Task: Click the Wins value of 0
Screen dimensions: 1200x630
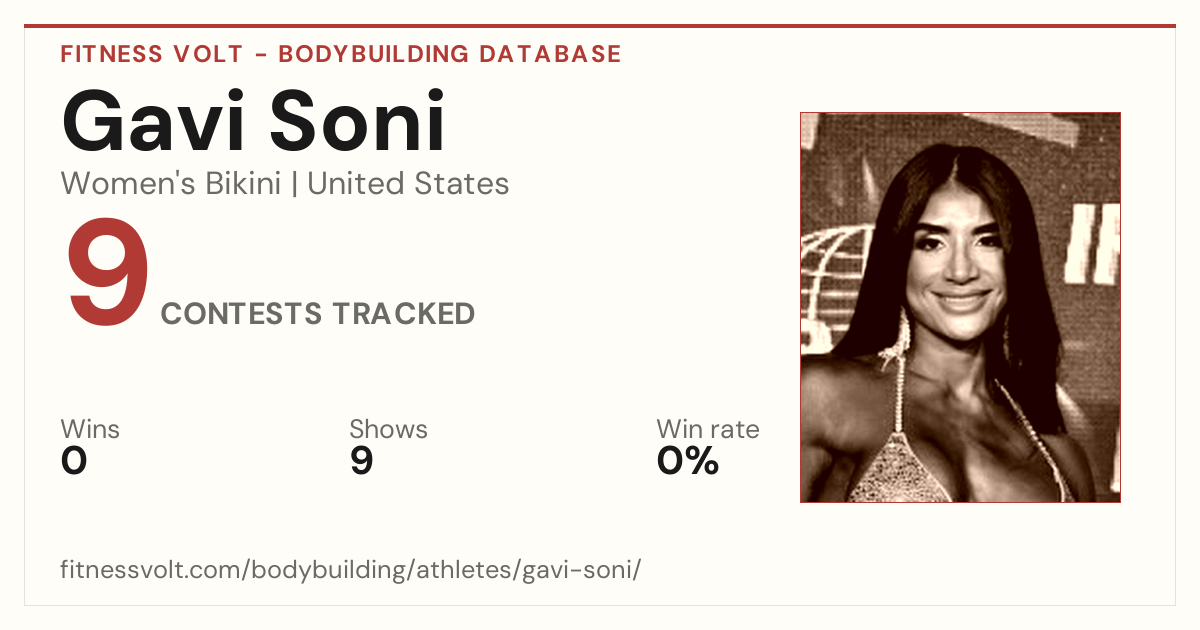Action: click(x=74, y=461)
